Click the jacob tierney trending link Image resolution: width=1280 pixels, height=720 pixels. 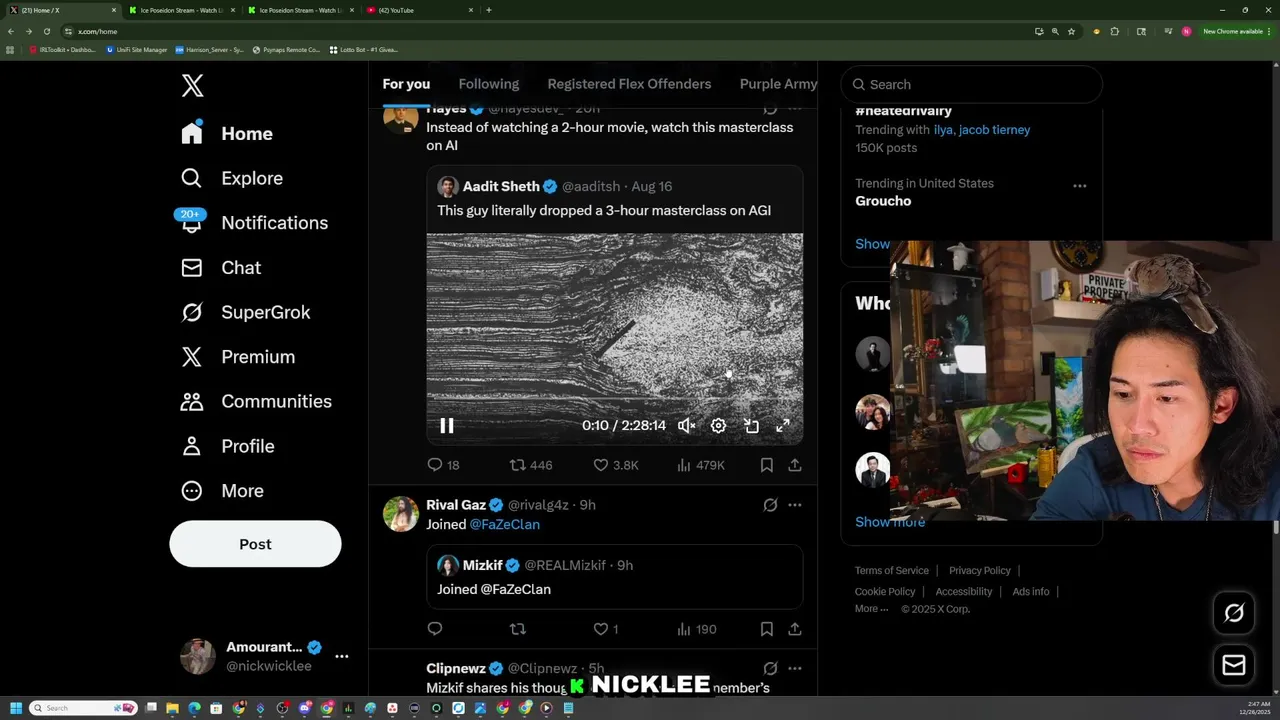(994, 130)
